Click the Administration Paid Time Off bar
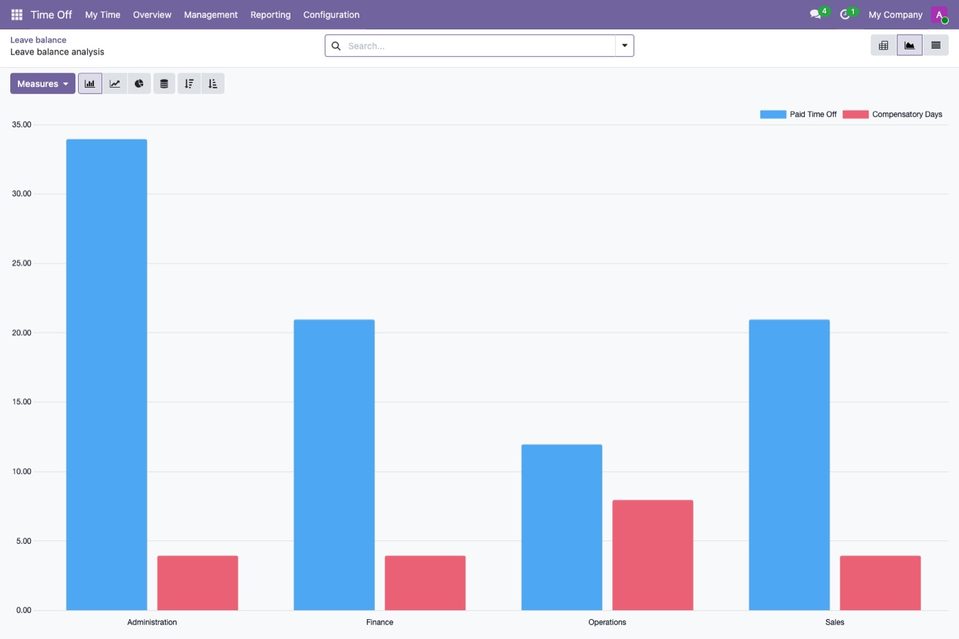This screenshot has height=639, width=959. [106, 375]
